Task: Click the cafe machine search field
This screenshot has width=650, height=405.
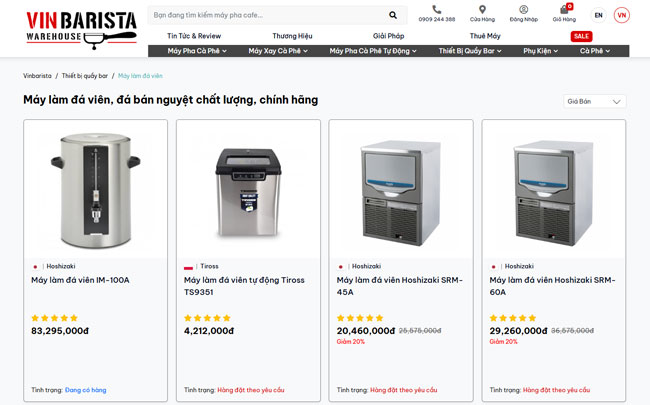Action: coord(265,16)
